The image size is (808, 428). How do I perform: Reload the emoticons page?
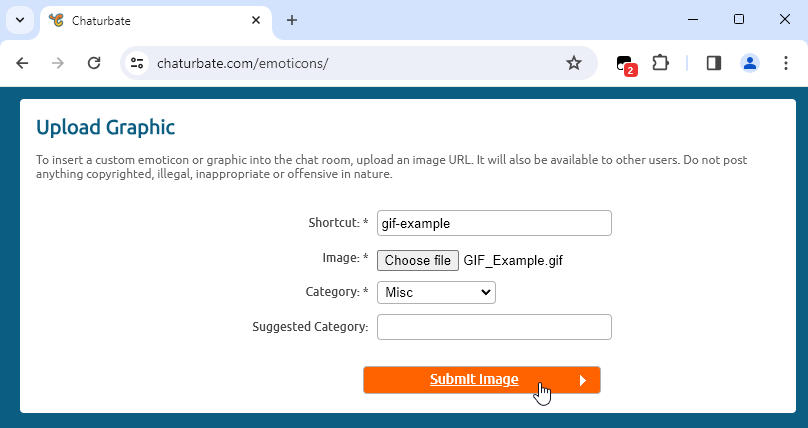click(94, 63)
